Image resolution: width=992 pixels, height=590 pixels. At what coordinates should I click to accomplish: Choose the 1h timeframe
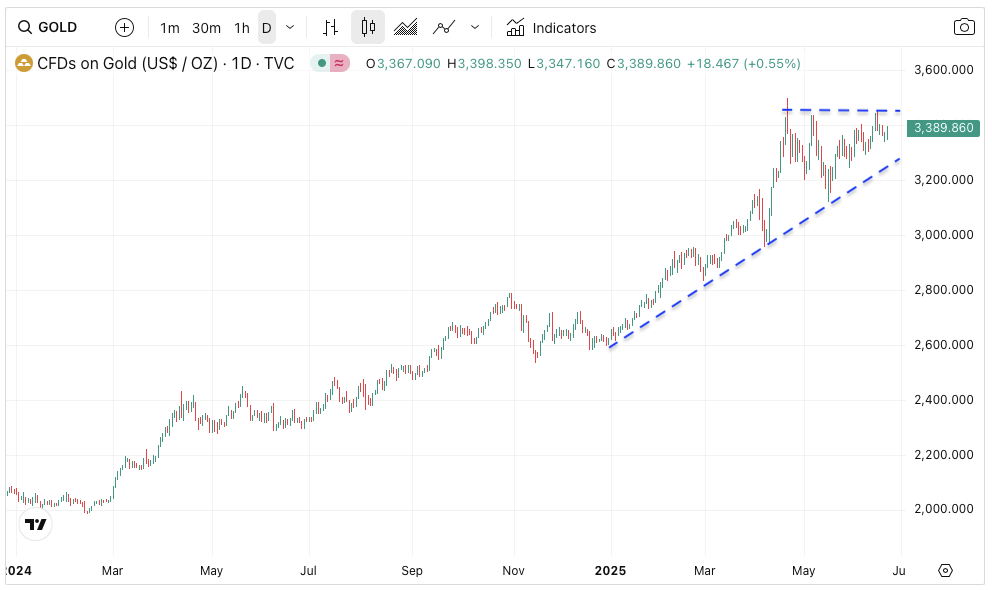(x=242, y=28)
